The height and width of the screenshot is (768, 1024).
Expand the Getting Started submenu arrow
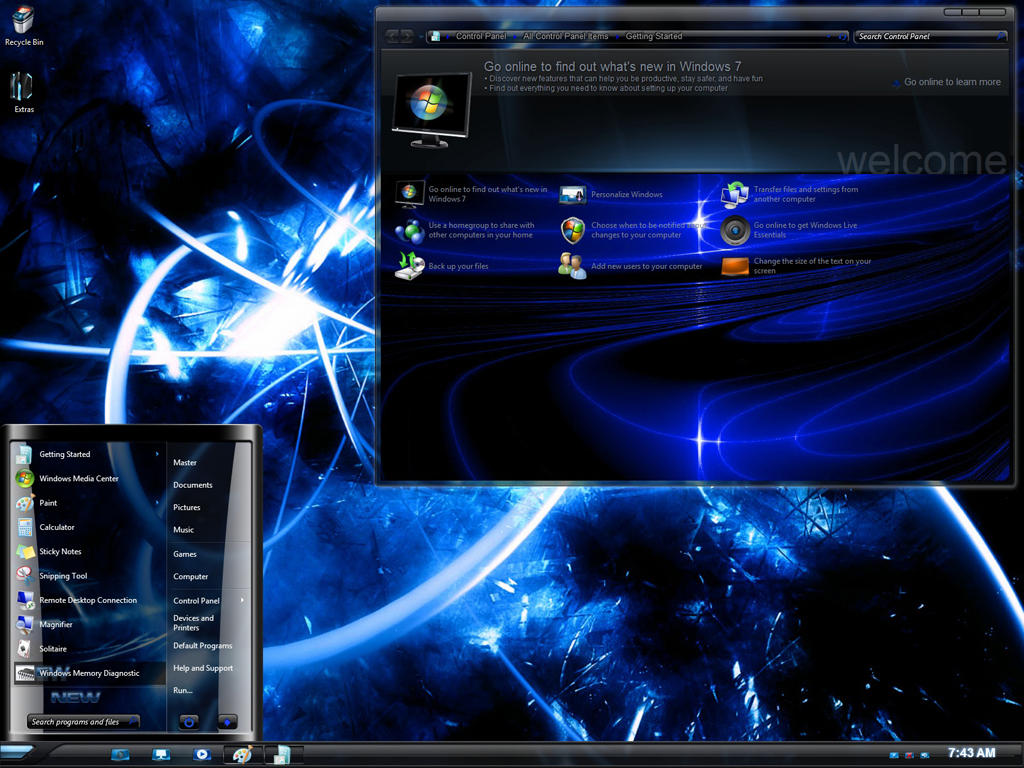coord(157,454)
